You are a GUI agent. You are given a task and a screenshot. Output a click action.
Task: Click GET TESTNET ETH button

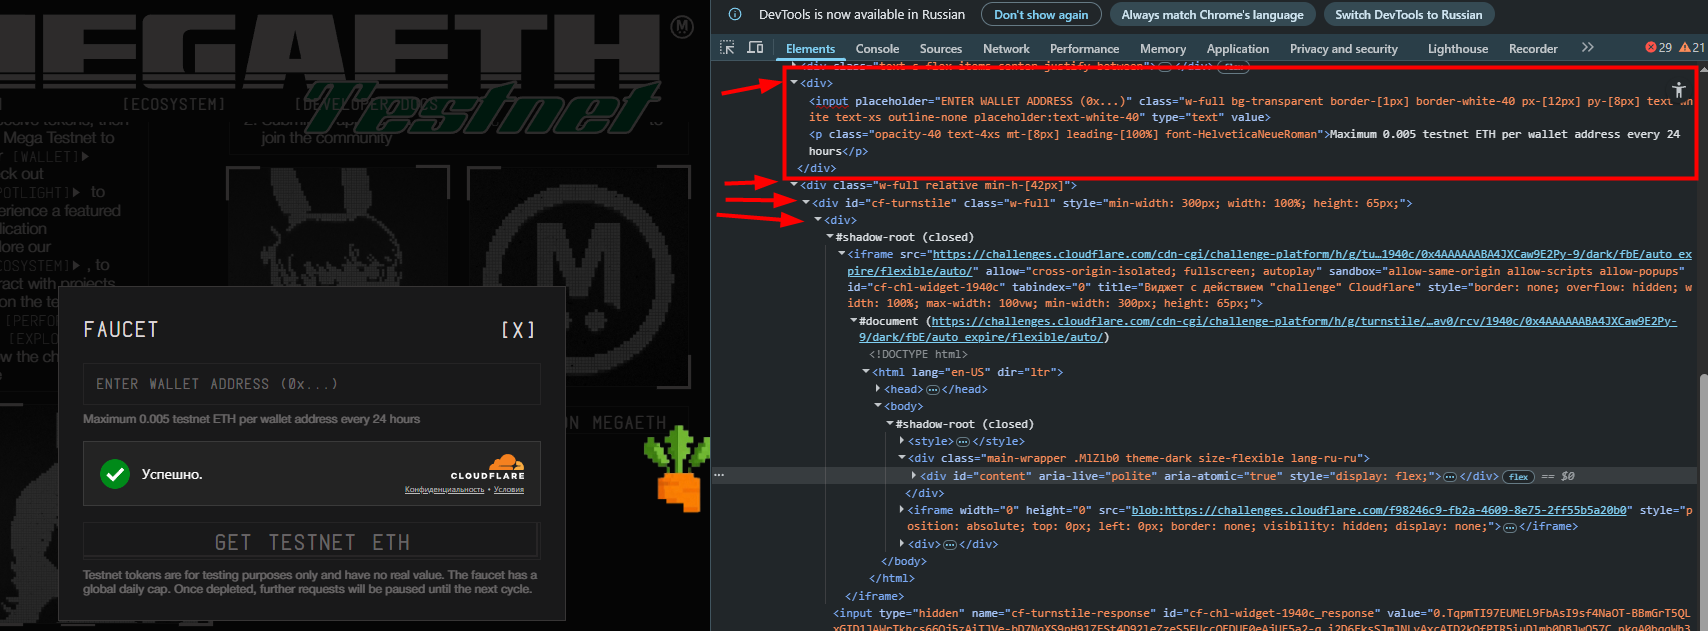pyautogui.click(x=312, y=542)
